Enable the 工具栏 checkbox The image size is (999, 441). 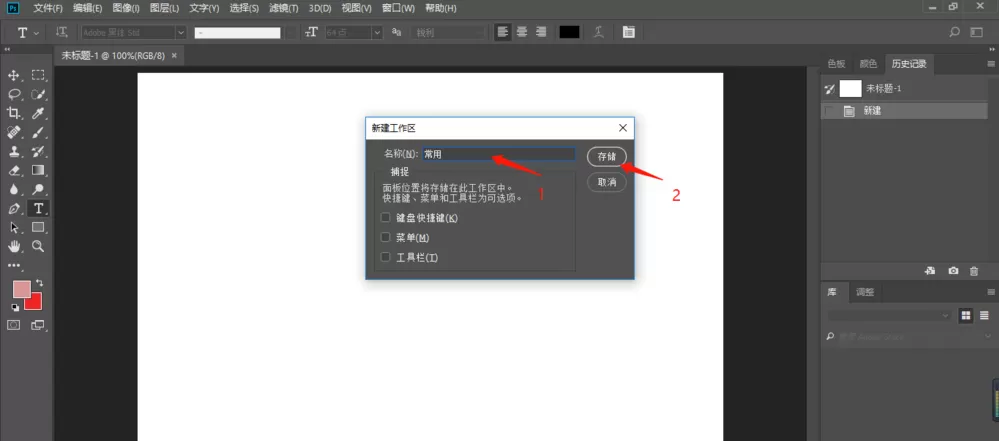pyautogui.click(x=385, y=257)
